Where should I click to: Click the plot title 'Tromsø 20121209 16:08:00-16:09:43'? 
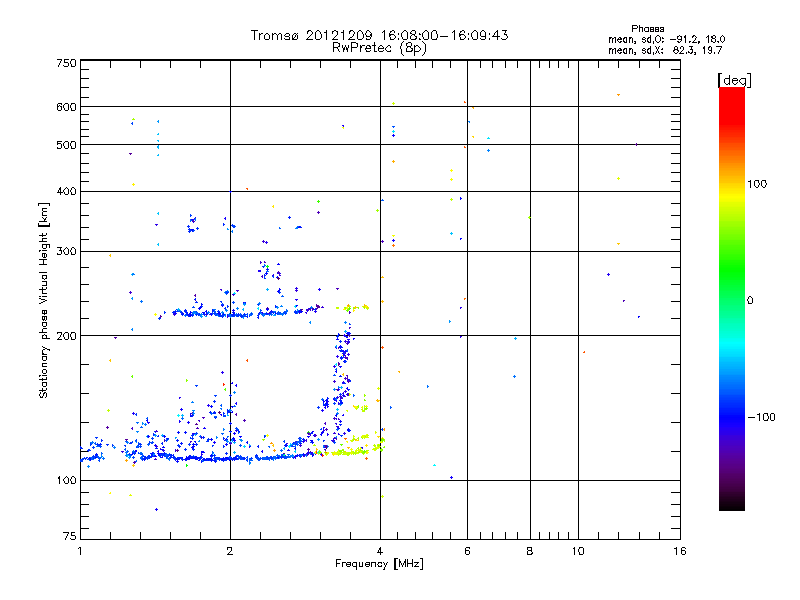(x=379, y=35)
